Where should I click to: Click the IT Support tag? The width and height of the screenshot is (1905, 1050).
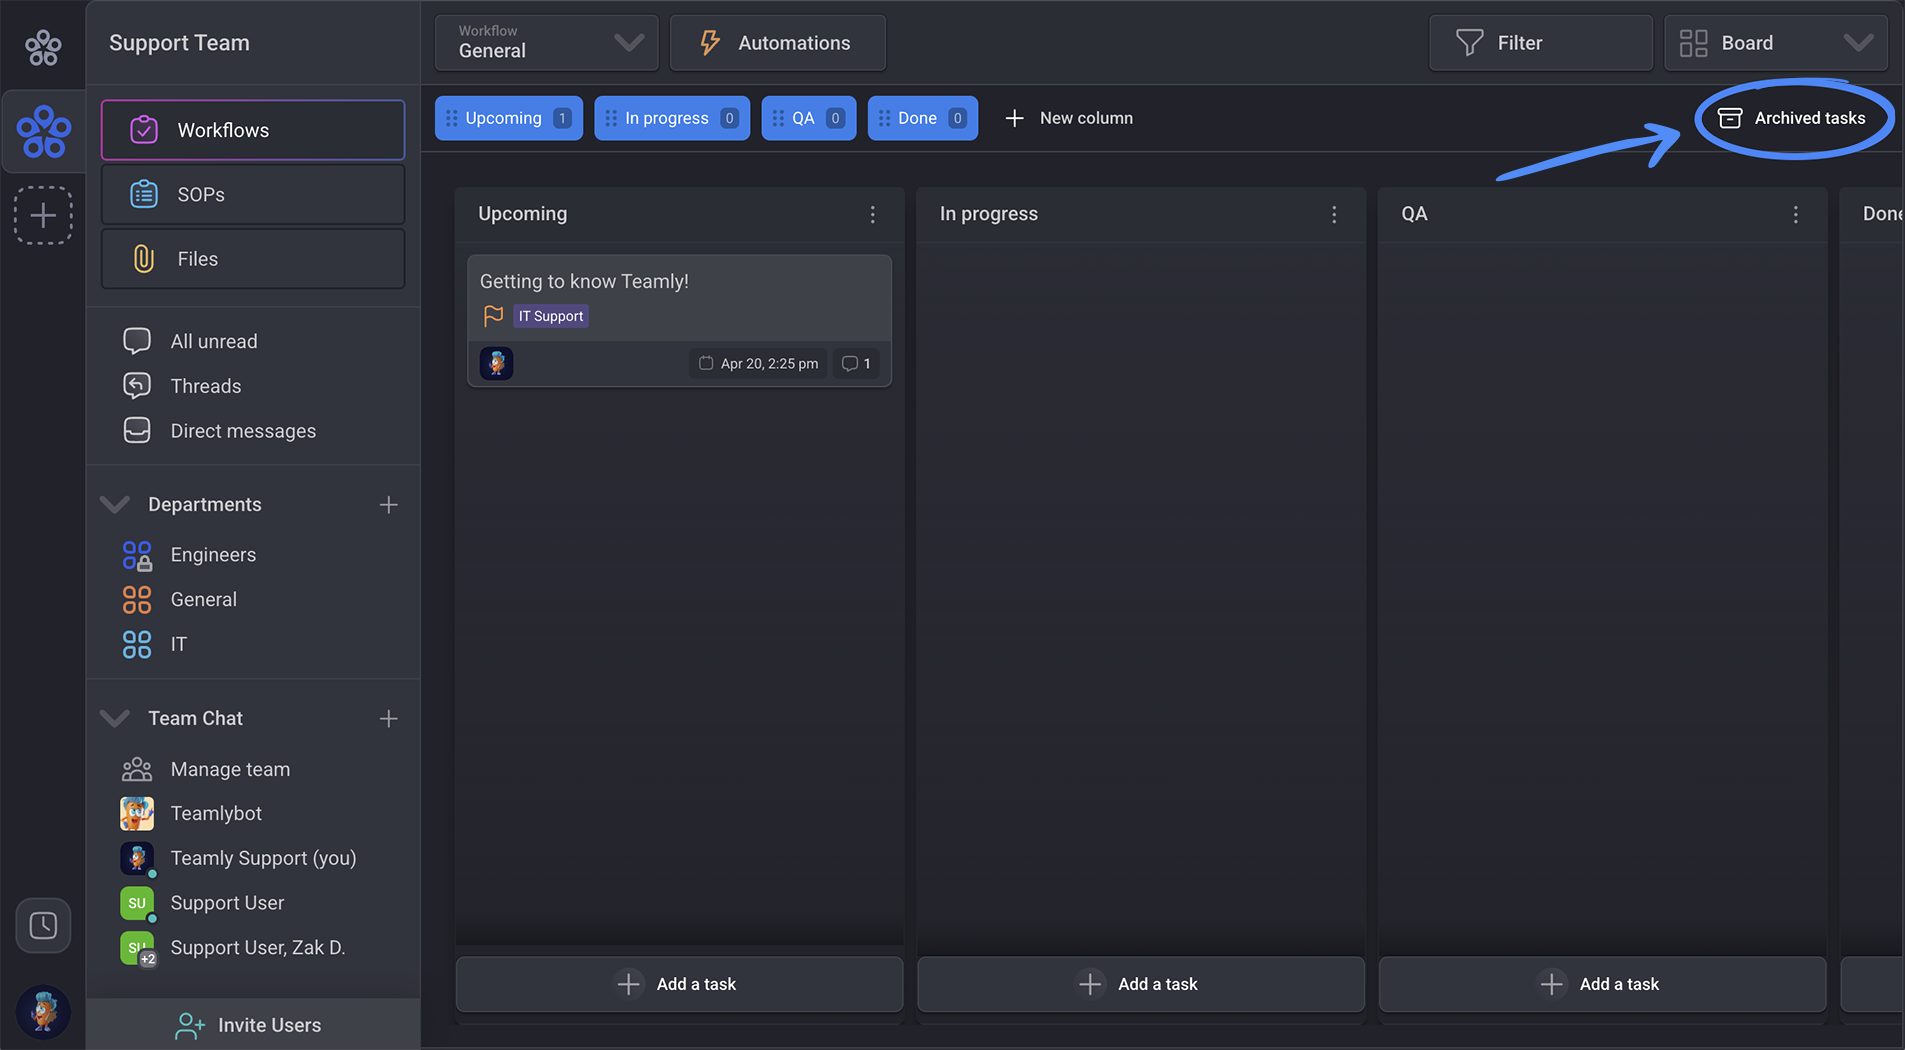551,316
